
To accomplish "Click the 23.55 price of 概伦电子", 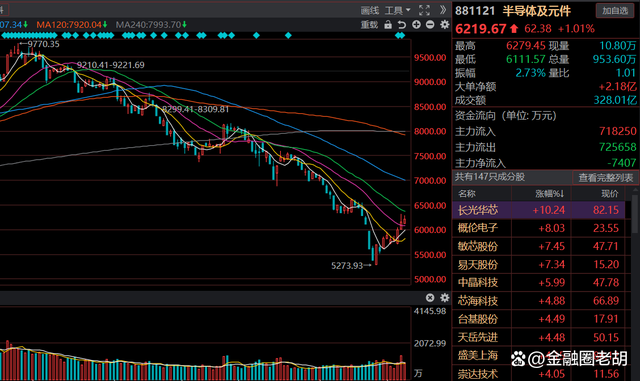I will click(x=606, y=228).
